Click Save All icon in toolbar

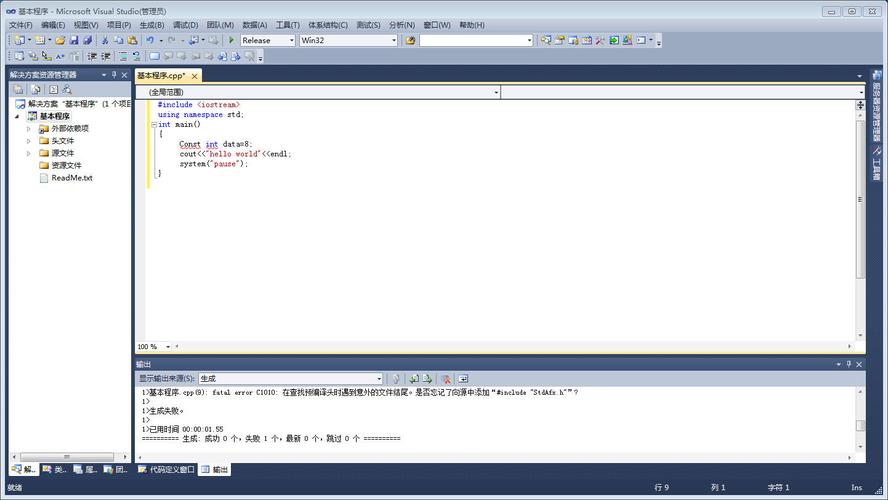(87, 41)
